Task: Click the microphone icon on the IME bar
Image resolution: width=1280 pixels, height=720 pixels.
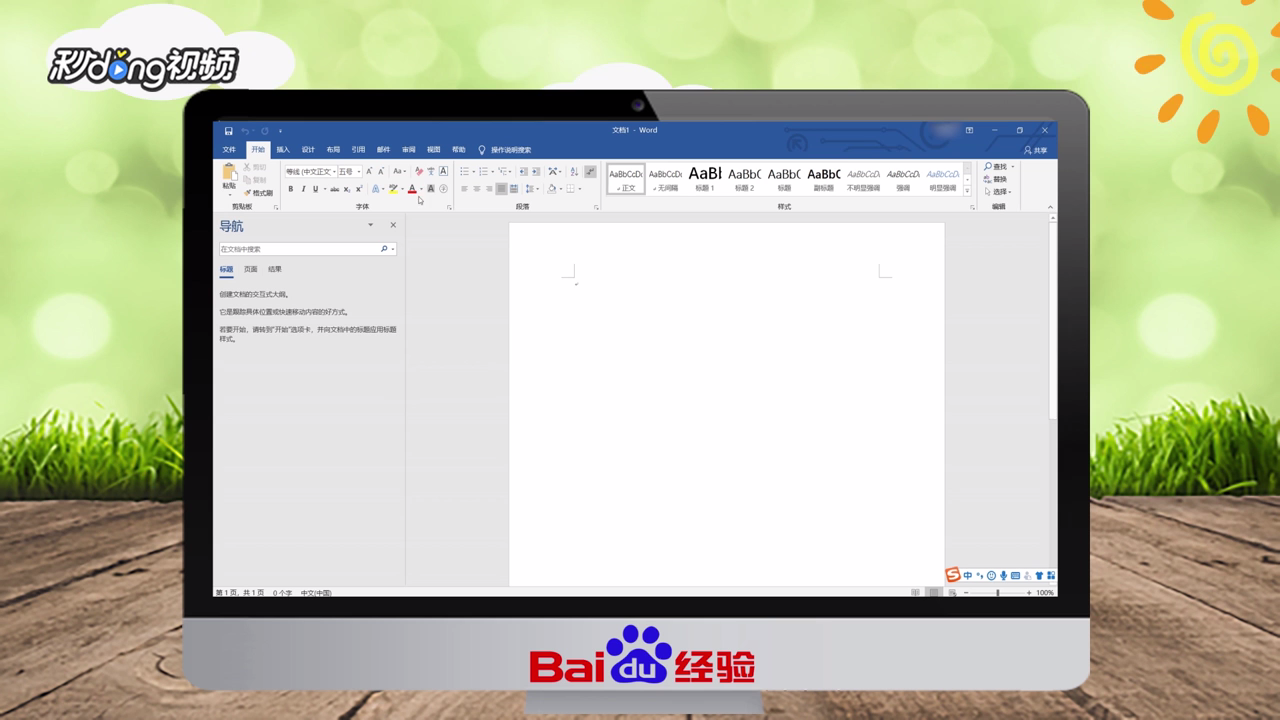Action: pos(1003,575)
